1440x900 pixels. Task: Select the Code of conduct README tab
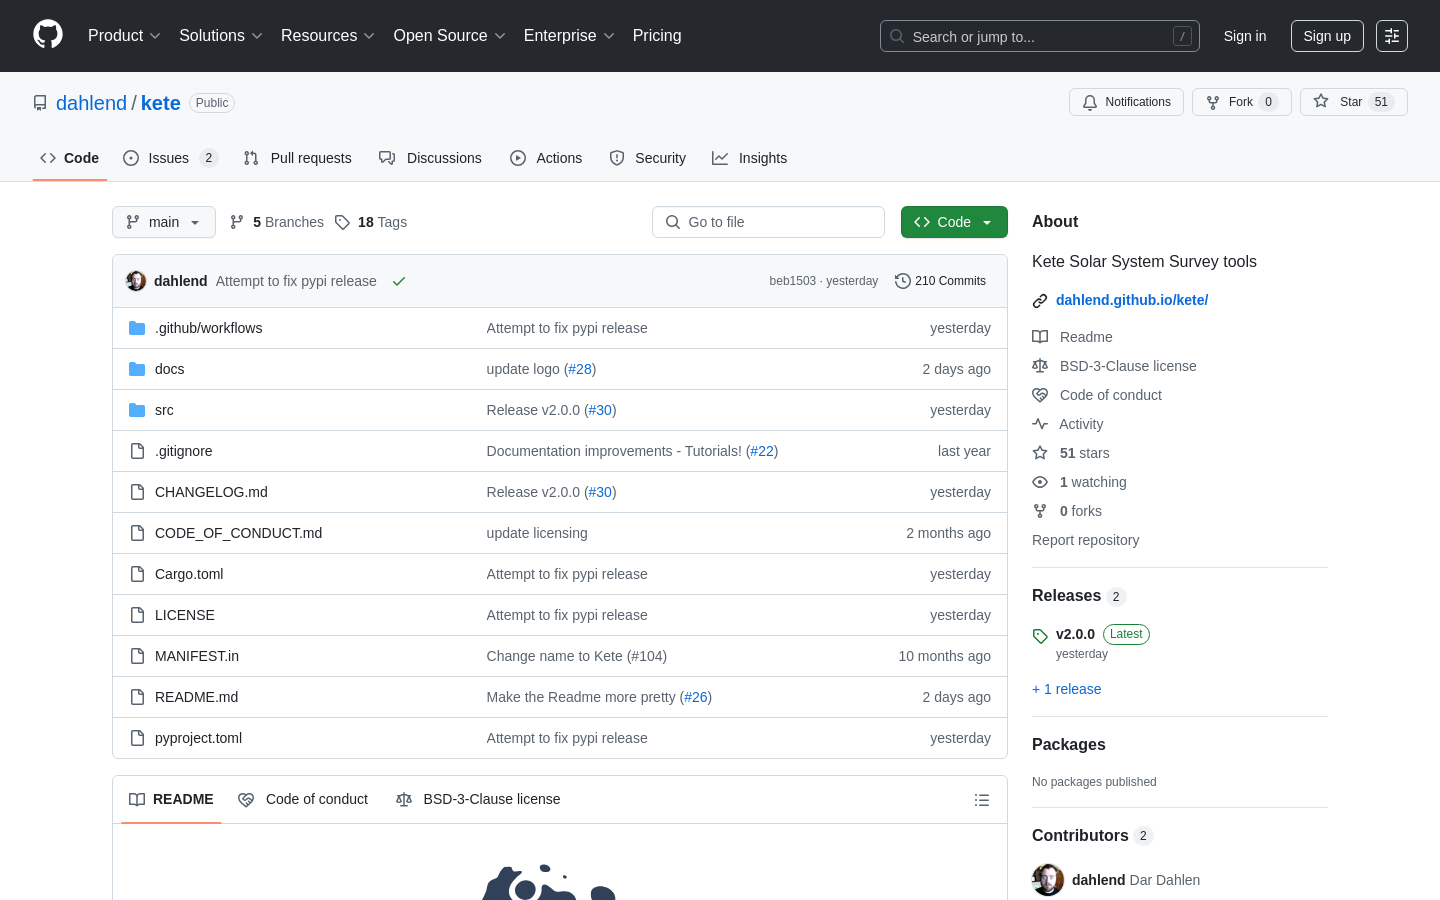coord(303,799)
